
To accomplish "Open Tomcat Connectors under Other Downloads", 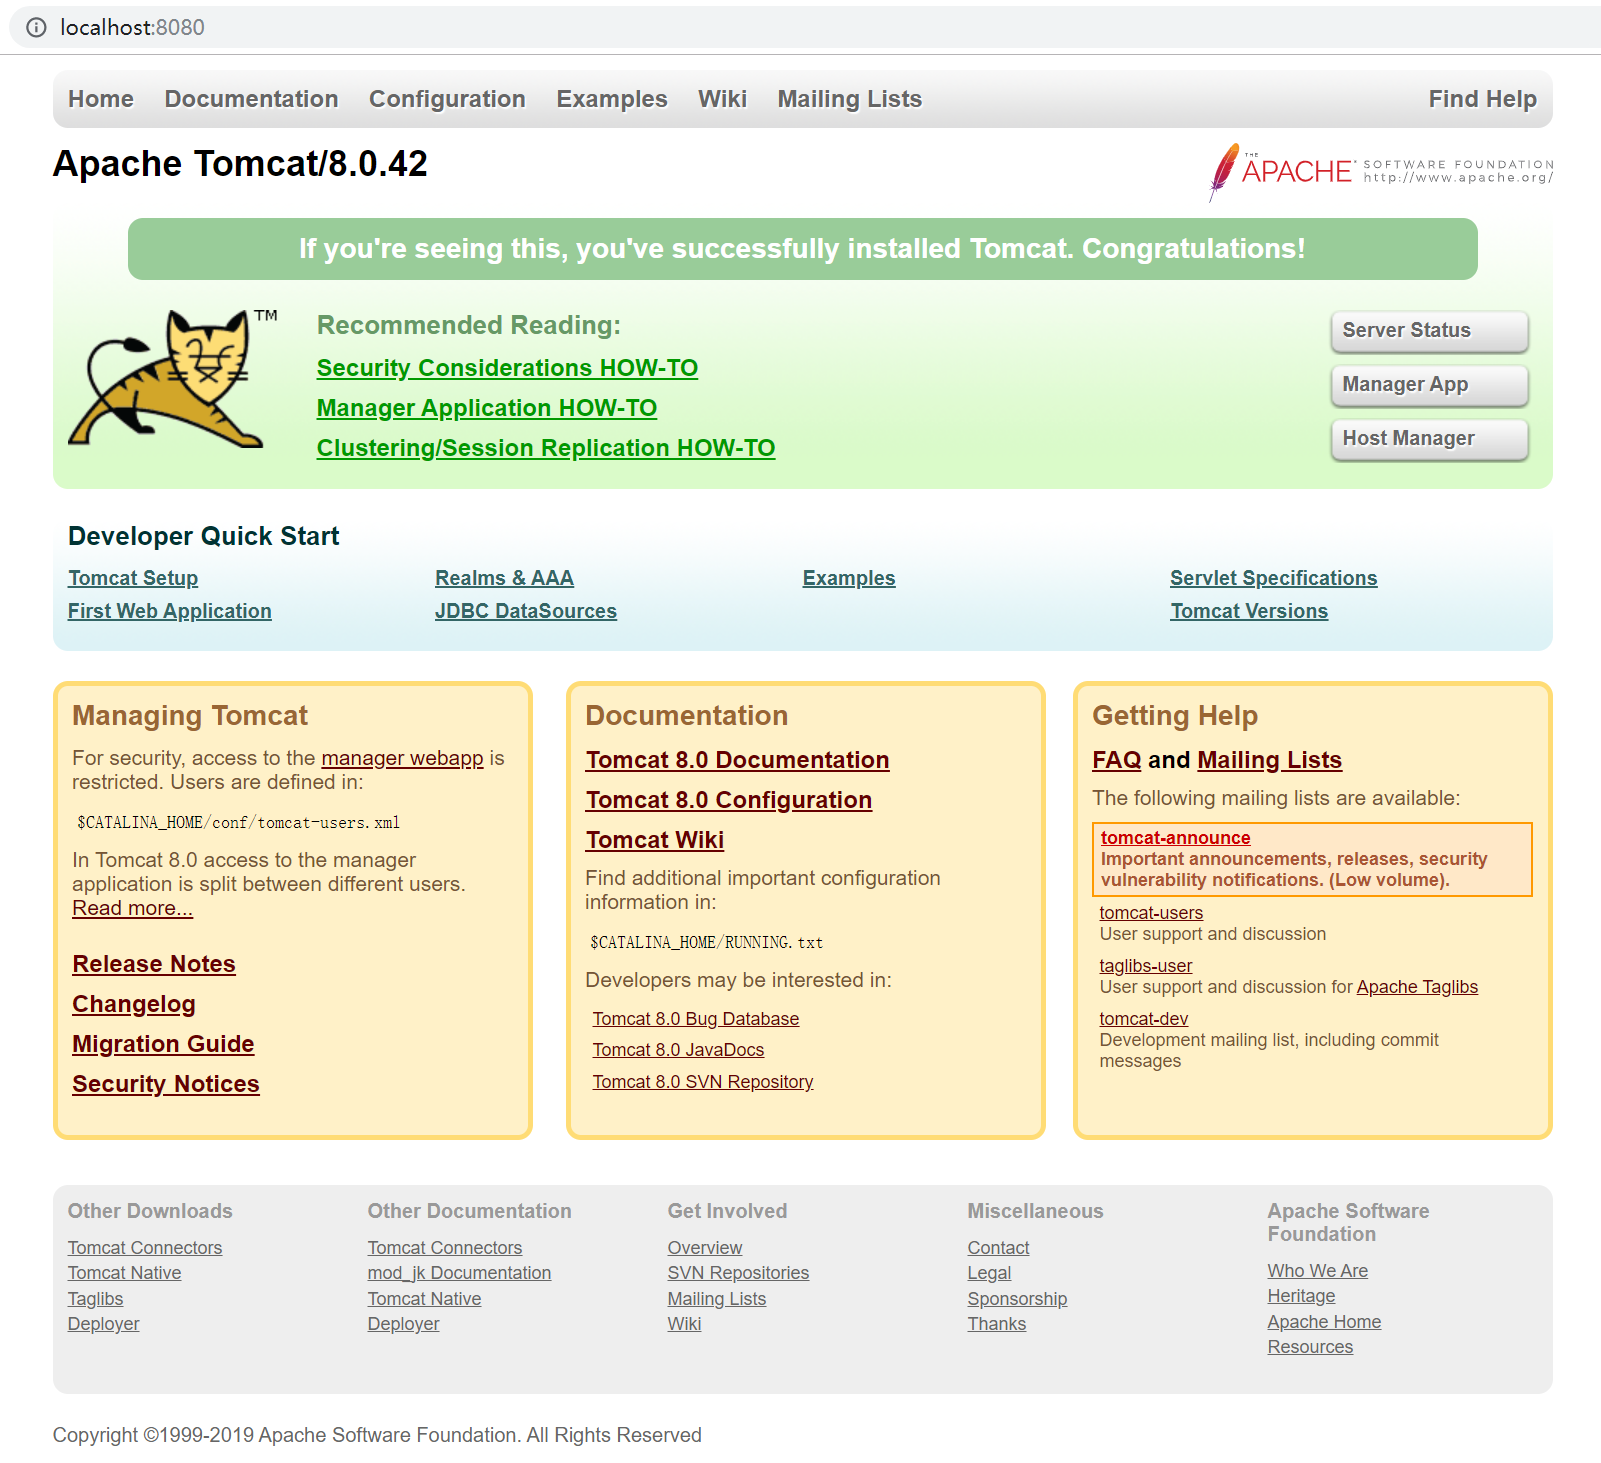I will (145, 1248).
